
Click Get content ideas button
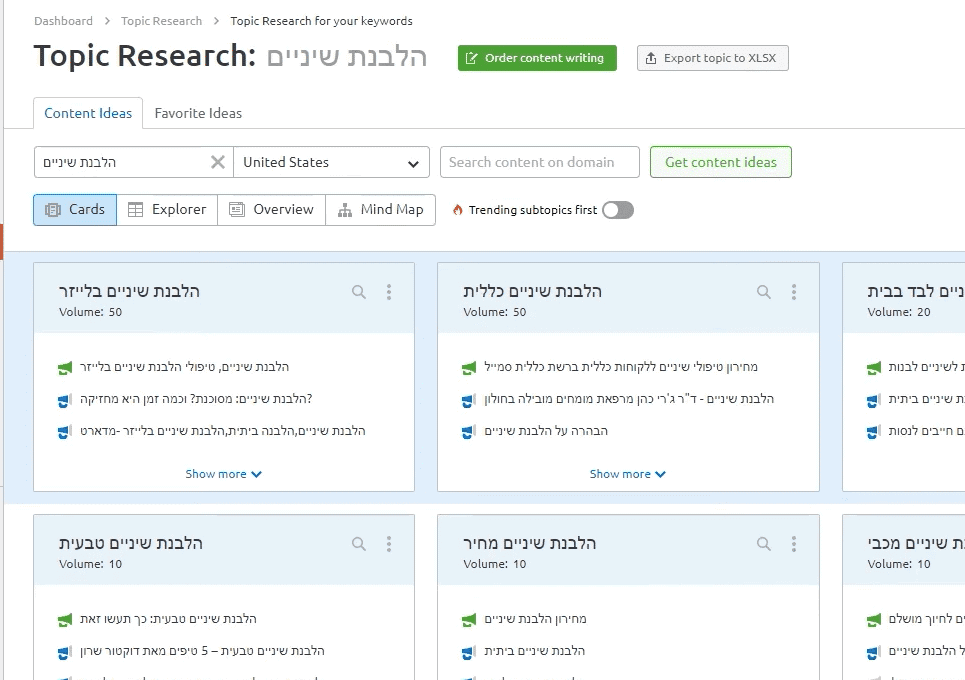click(721, 162)
